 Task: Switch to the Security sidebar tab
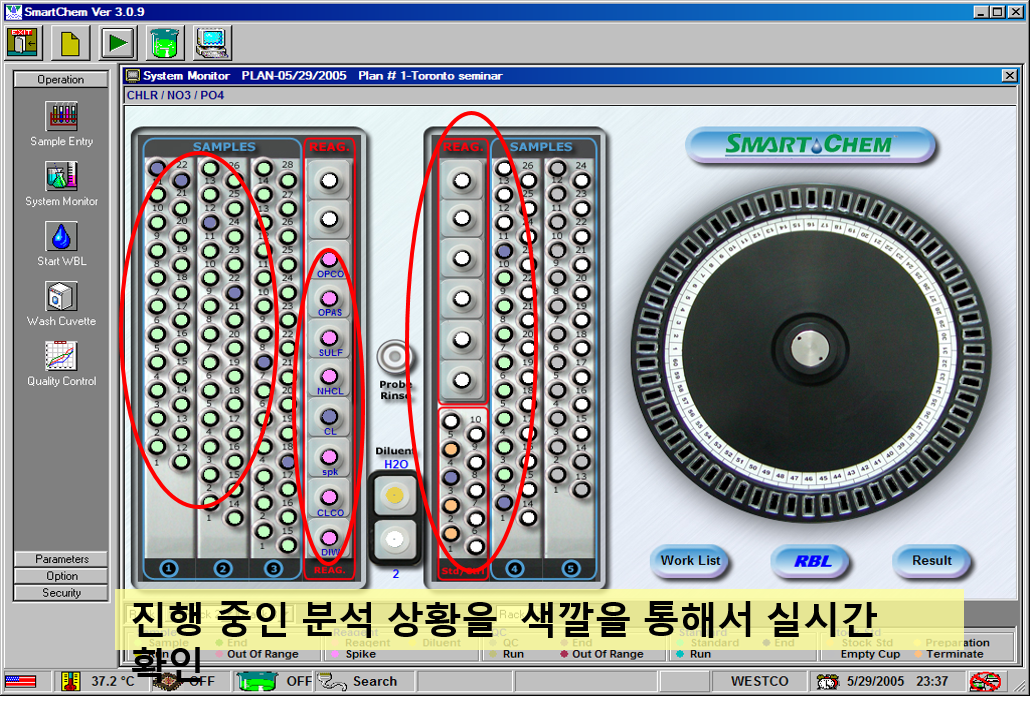[61, 593]
